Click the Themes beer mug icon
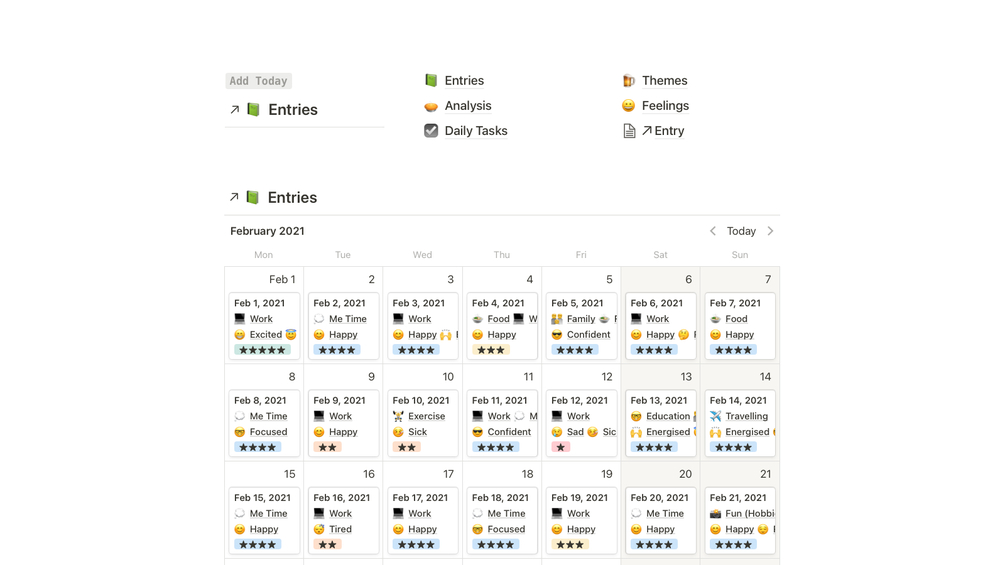This screenshot has height=565, width=1005. coord(629,81)
